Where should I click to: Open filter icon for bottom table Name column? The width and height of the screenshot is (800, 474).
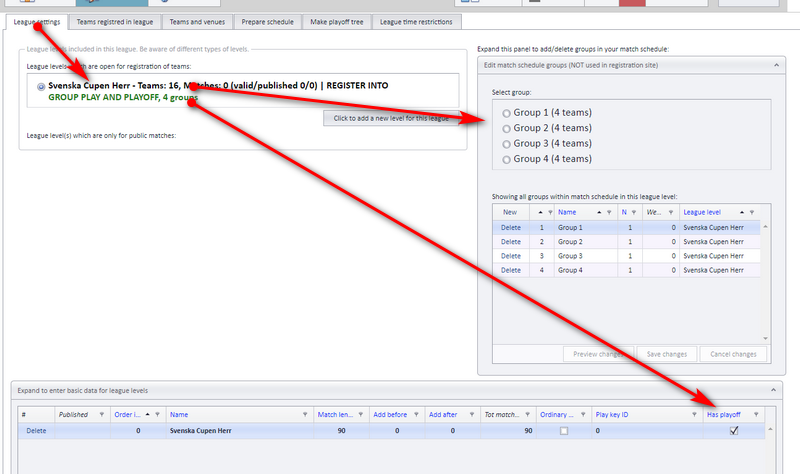tap(305, 414)
